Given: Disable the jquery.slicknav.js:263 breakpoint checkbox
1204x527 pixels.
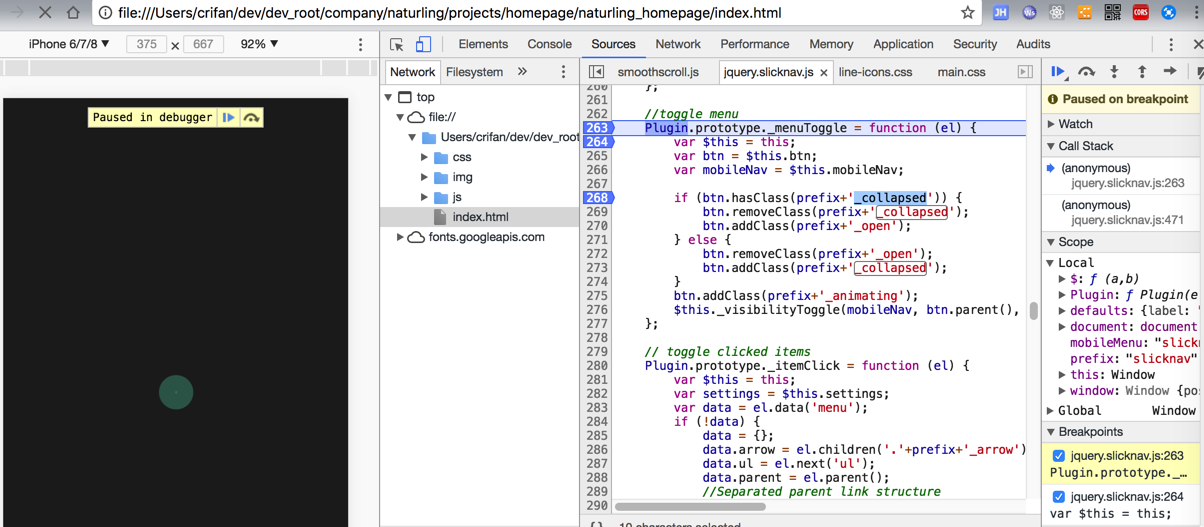Looking at the screenshot, I should click(x=1059, y=456).
